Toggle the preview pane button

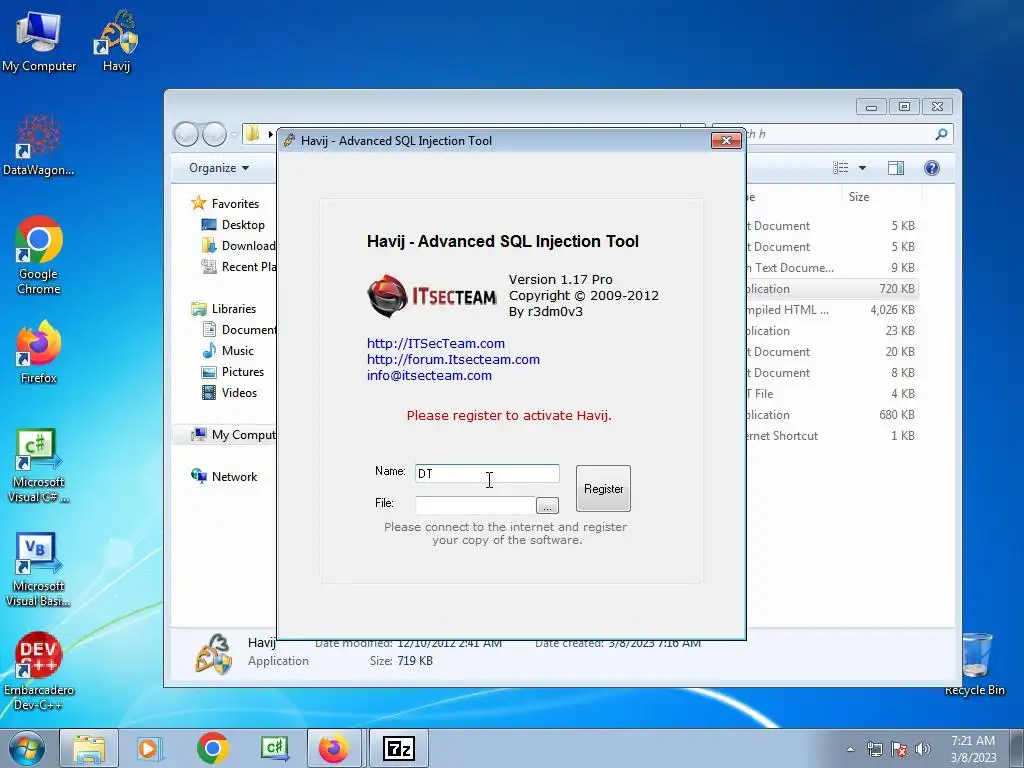click(896, 168)
